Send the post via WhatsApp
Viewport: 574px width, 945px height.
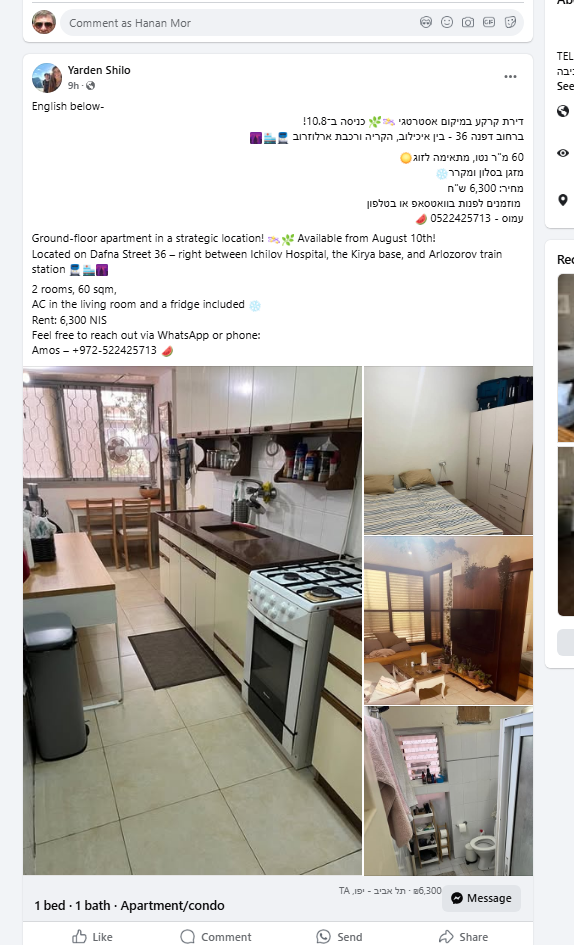pyautogui.click(x=339, y=936)
